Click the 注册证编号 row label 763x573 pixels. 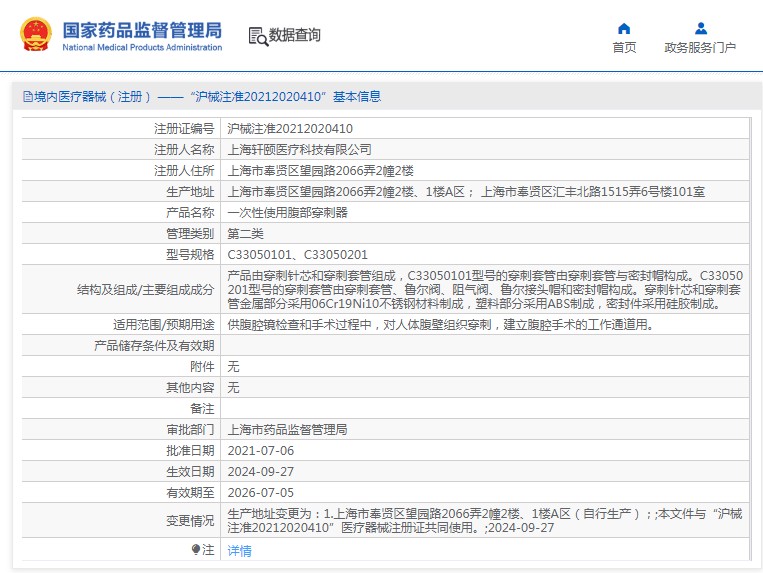[184, 128]
